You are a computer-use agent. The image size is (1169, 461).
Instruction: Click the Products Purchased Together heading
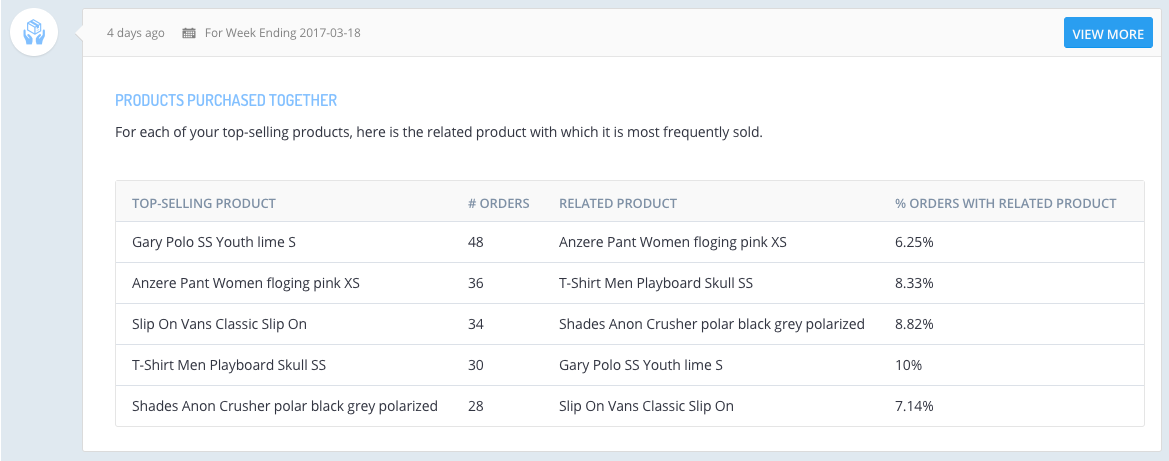(226, 100)
